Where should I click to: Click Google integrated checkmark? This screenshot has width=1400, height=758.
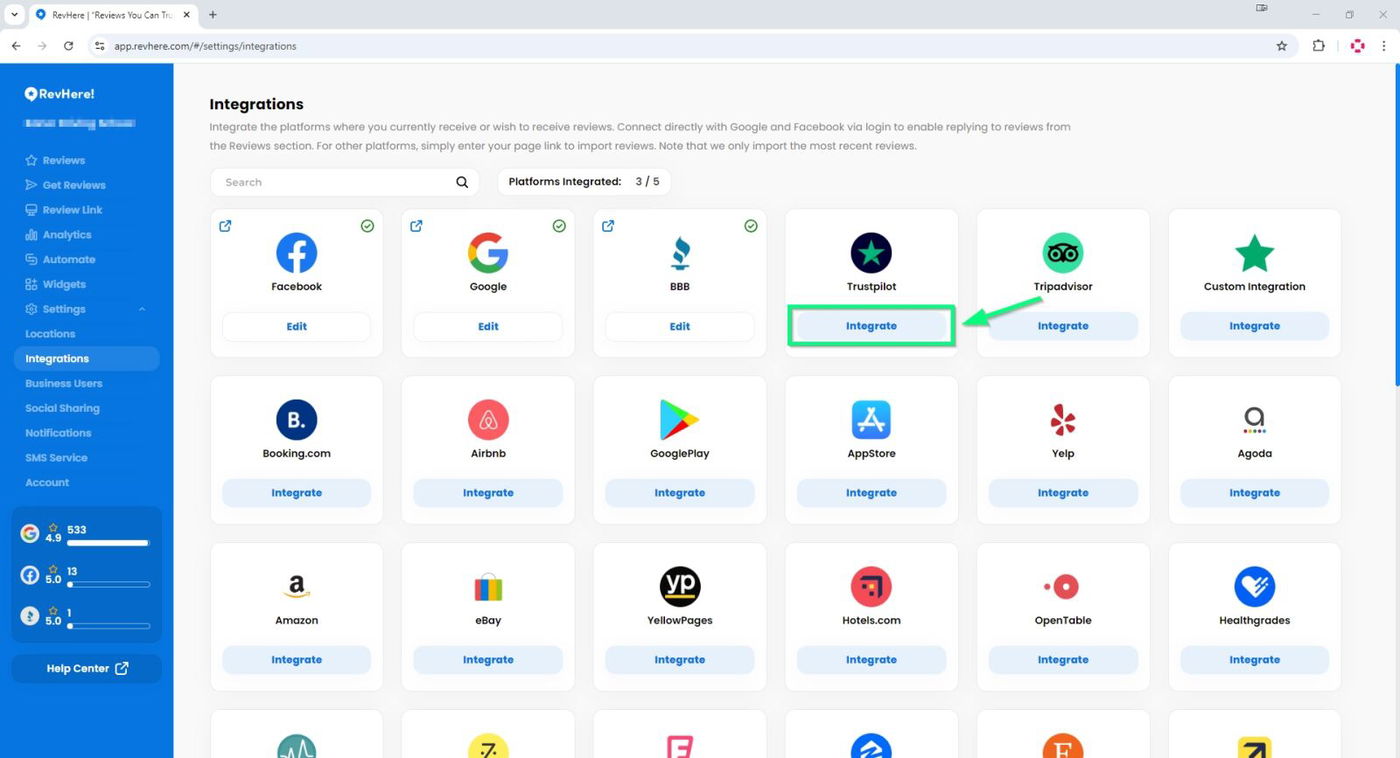click(x=559, y=226)
